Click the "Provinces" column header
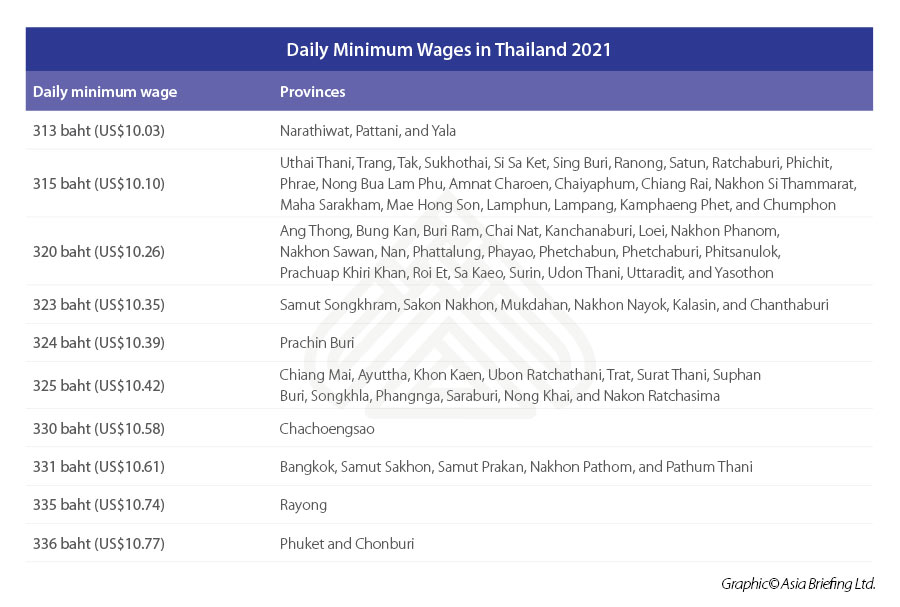Viewport: 900px width, 607px height. click(313, 92)
